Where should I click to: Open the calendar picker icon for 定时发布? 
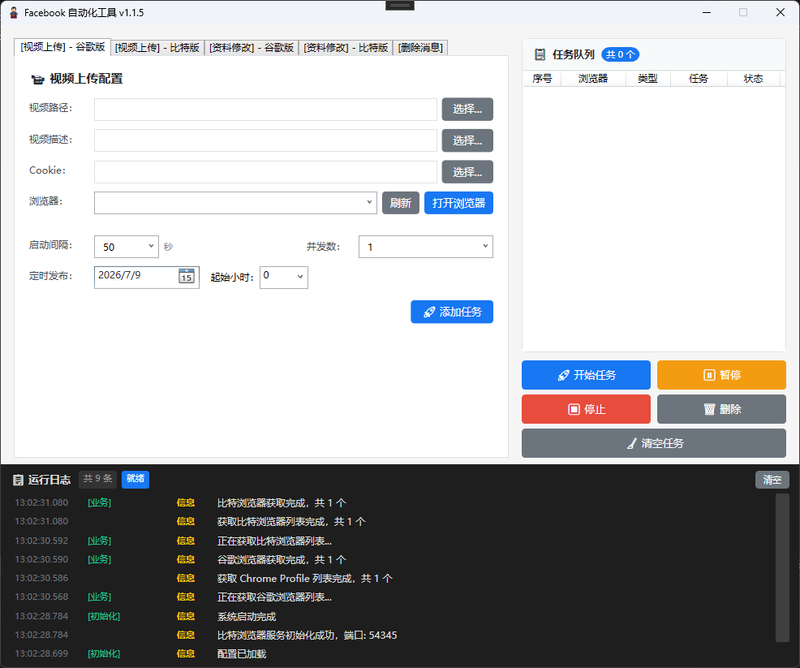pos(186,276)
